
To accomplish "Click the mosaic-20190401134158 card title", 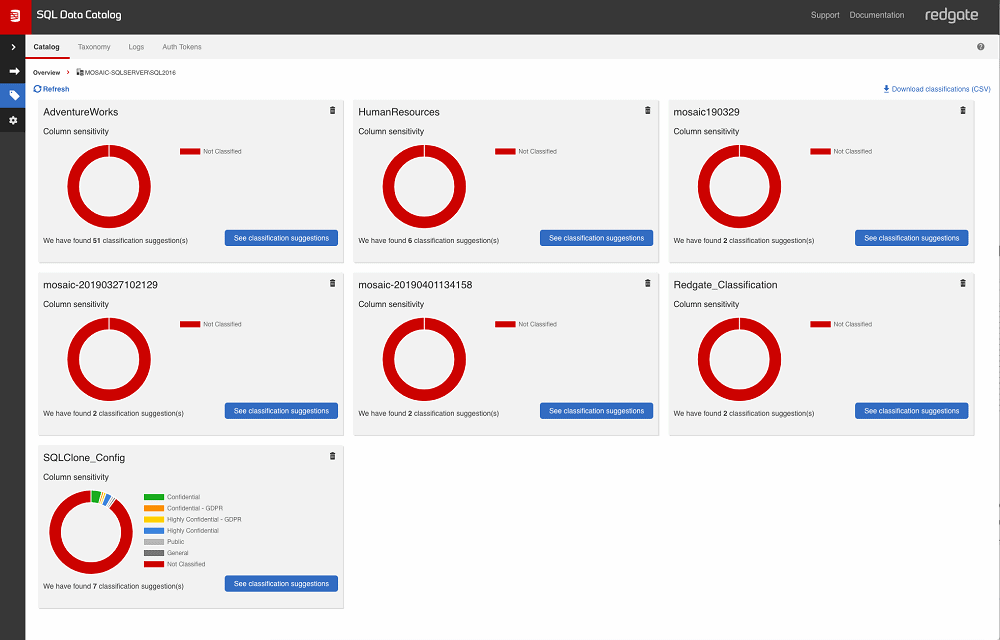I will [415, 285].
